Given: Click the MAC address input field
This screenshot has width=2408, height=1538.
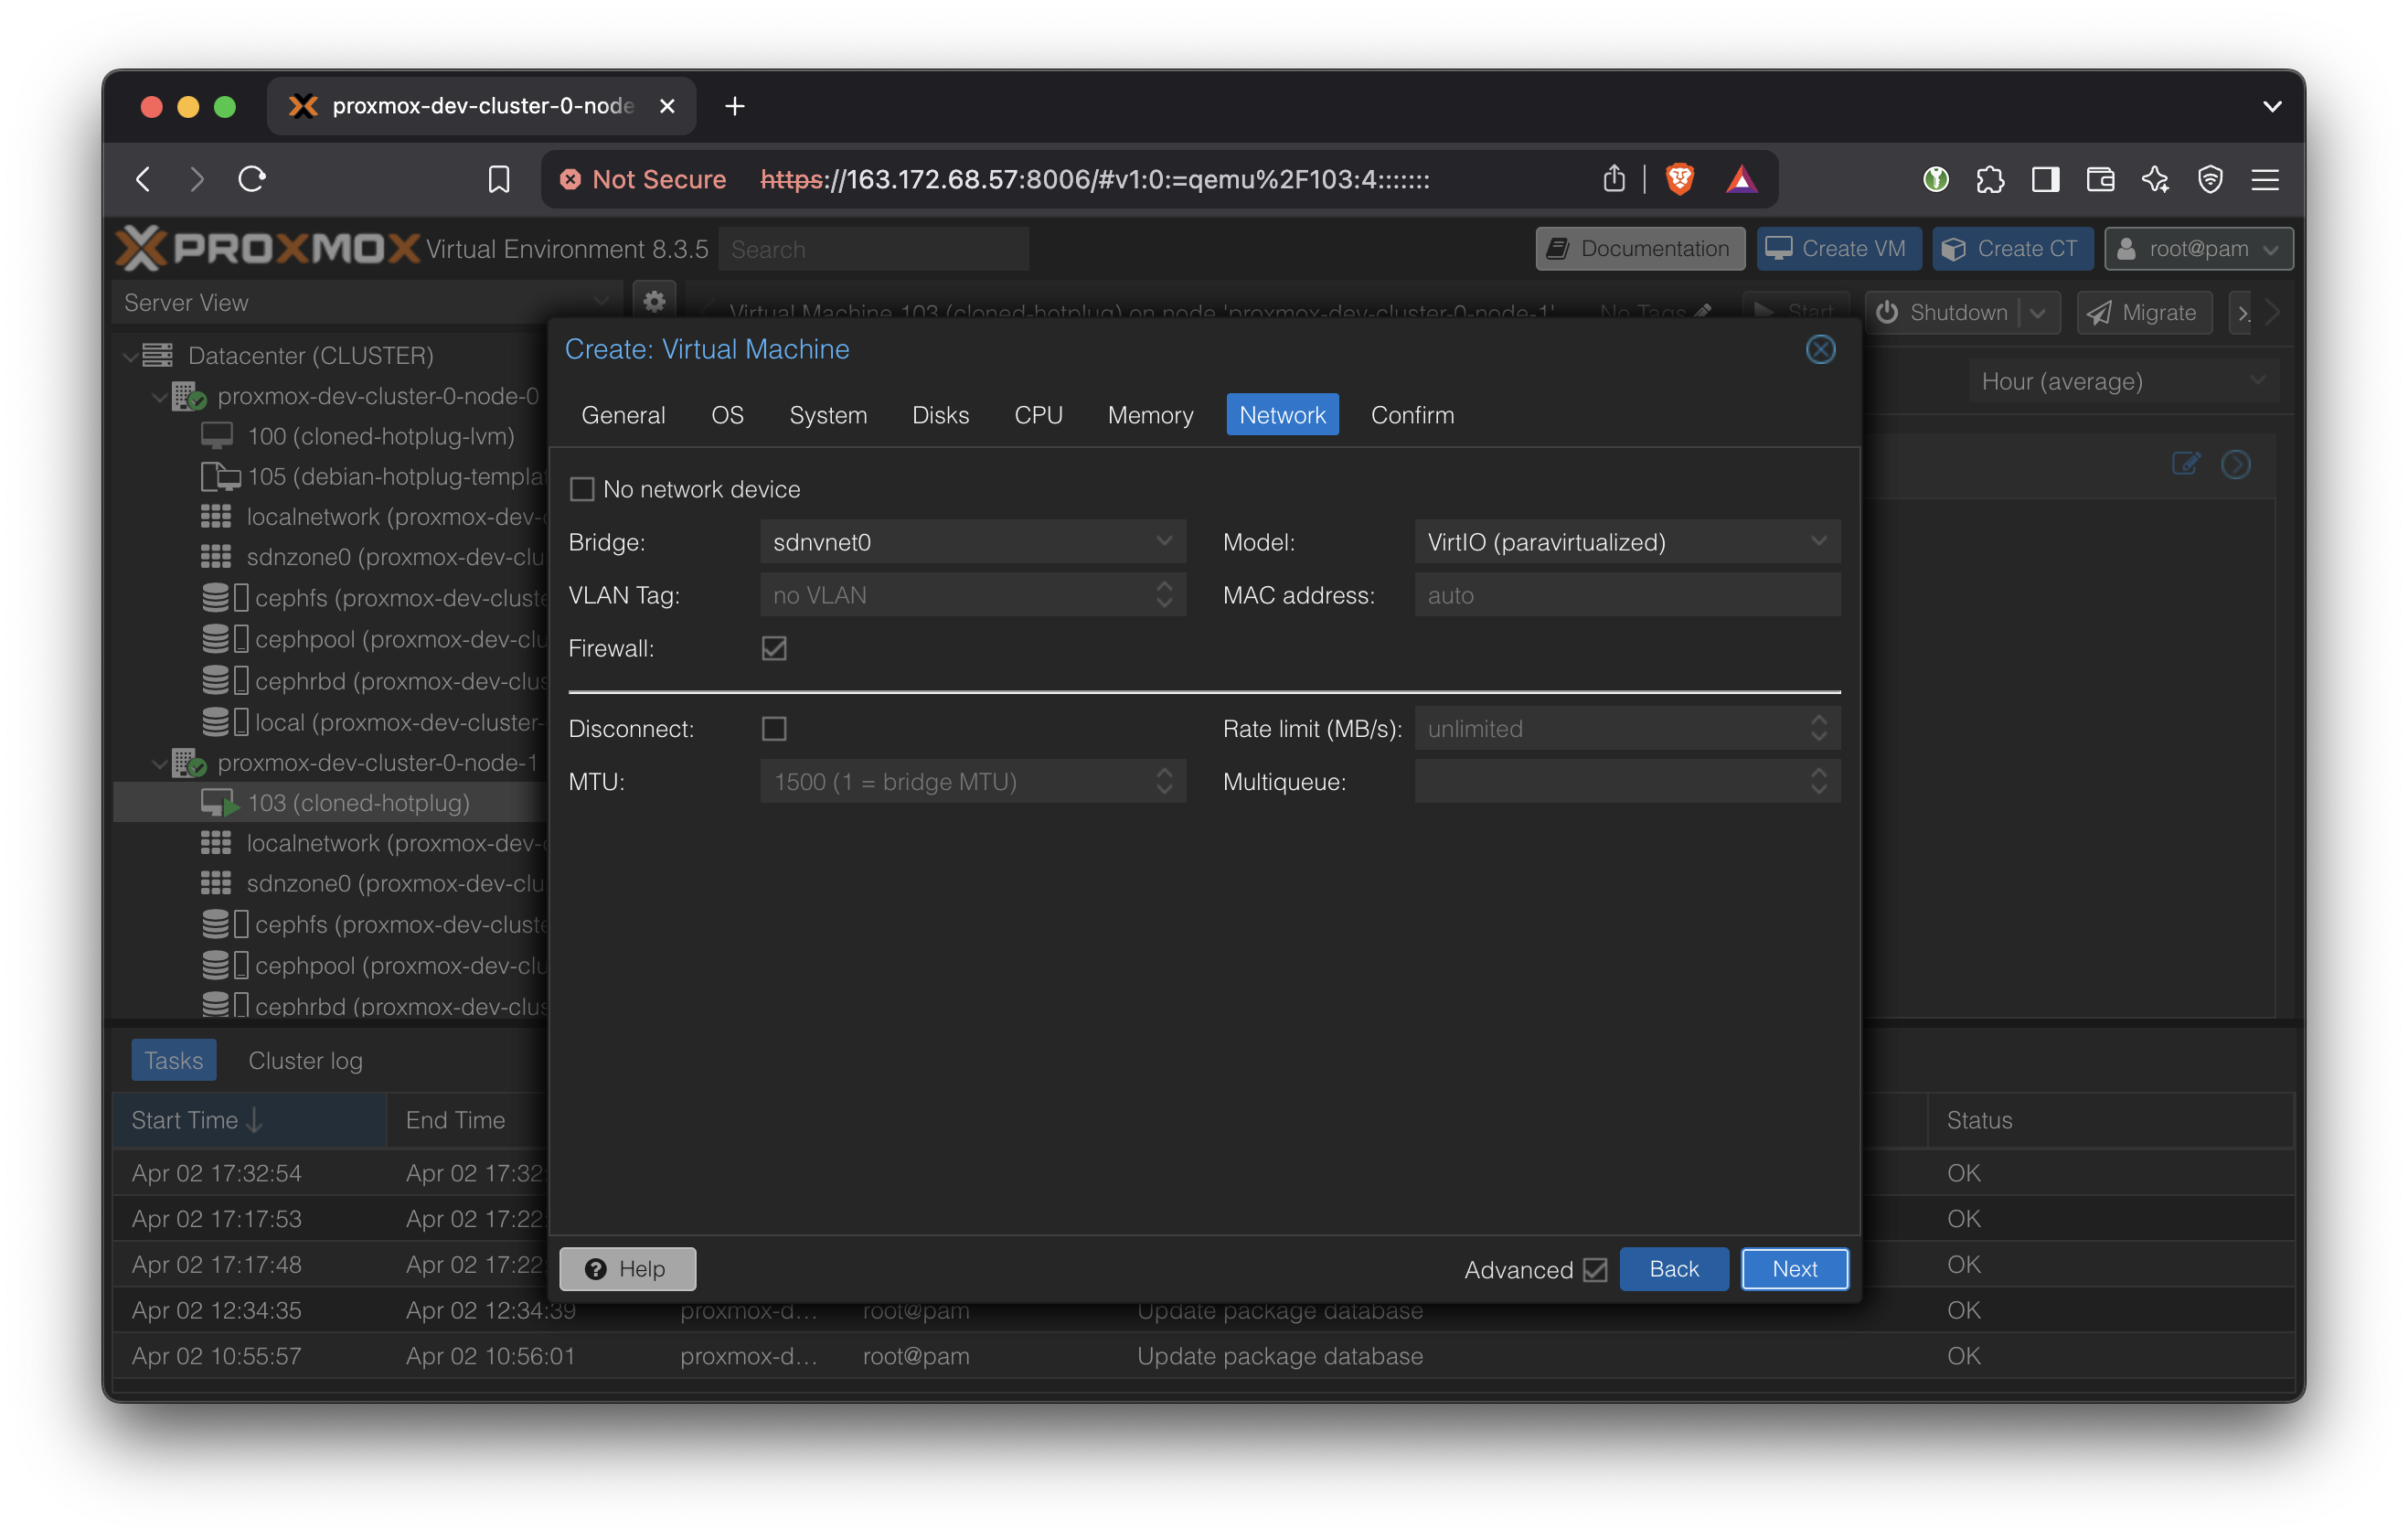Looking at the screenshot, I should click(1626, 595).
